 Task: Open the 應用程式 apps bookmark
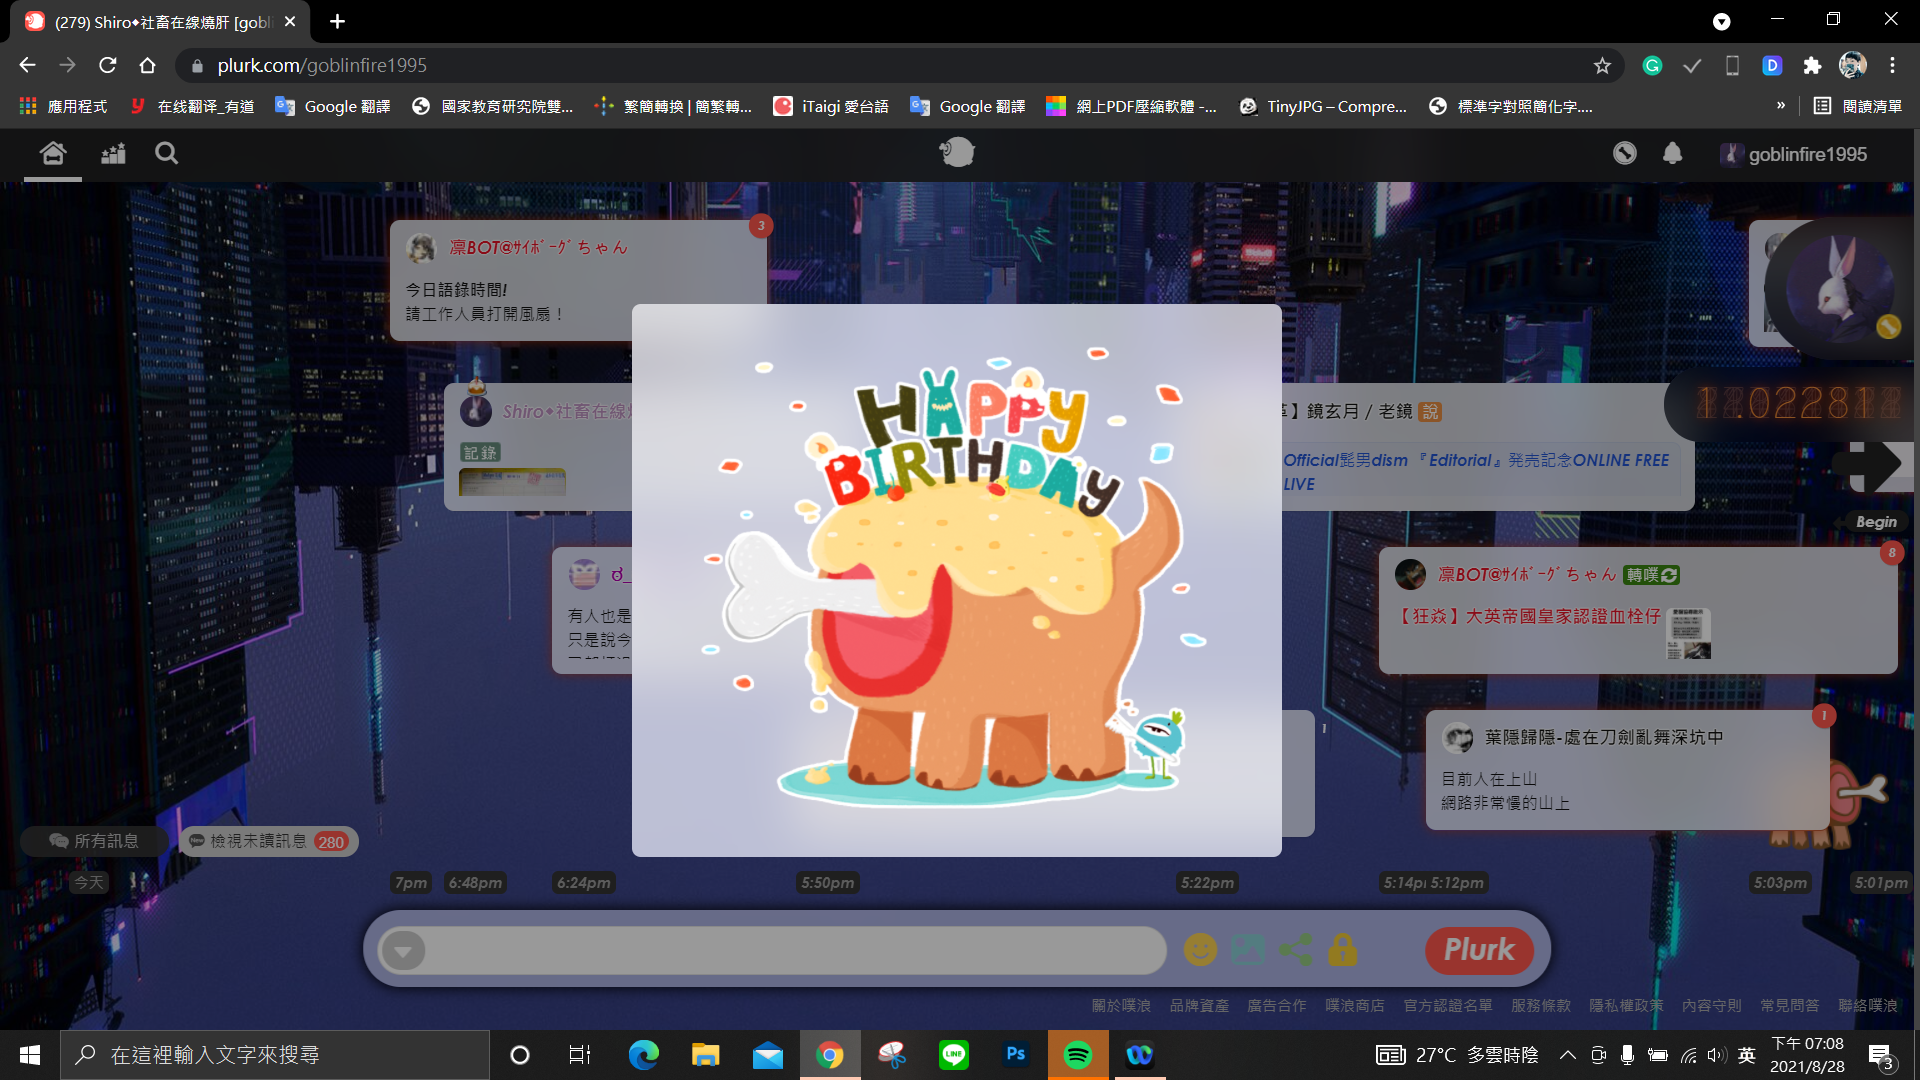[x=63, y=106]
